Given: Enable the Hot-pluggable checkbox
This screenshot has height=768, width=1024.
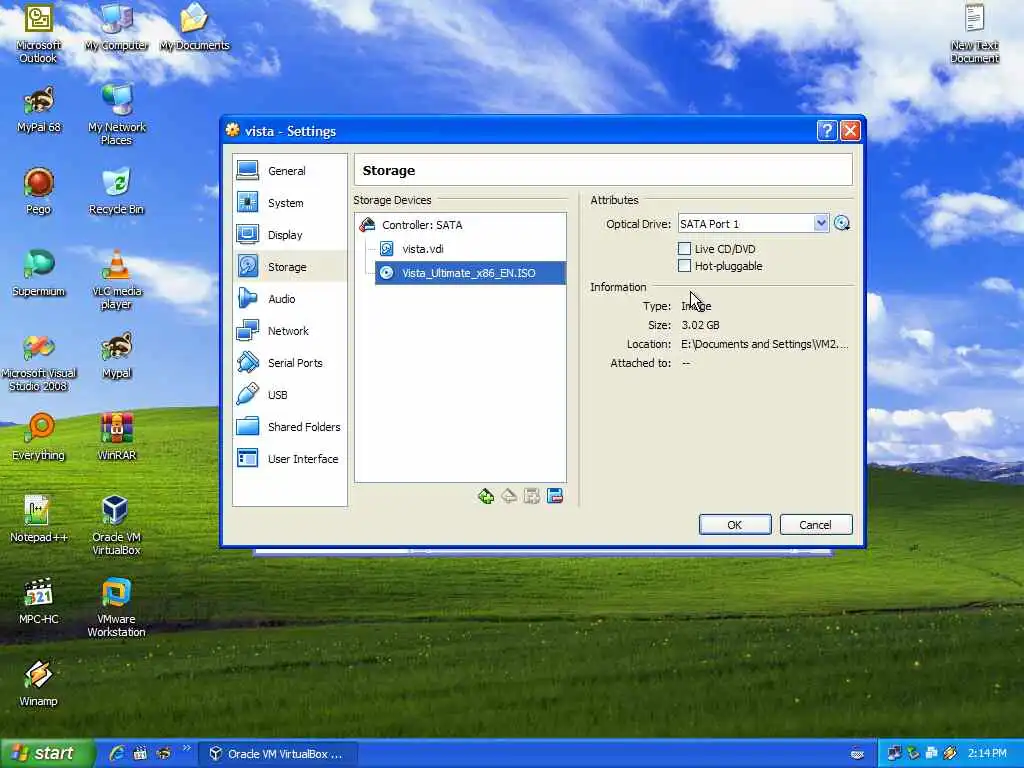Looking at the screenshot, I should tap(684, 266).
